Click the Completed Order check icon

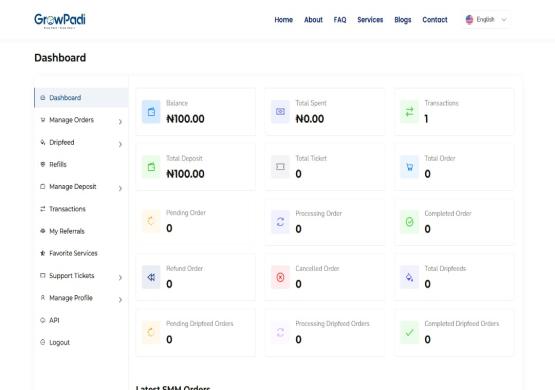[410, 222]
